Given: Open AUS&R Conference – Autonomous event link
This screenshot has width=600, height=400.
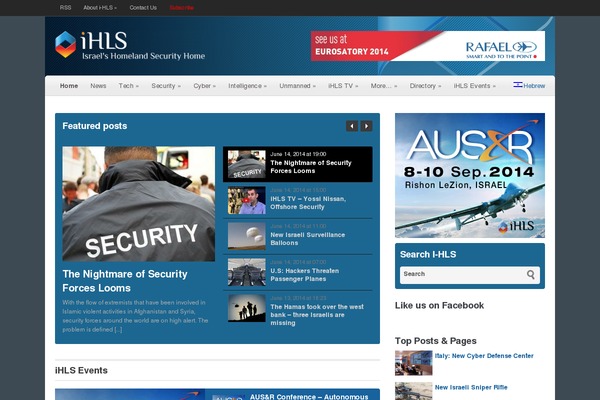Looking at the screenshot, I should [x=309, y=397].
